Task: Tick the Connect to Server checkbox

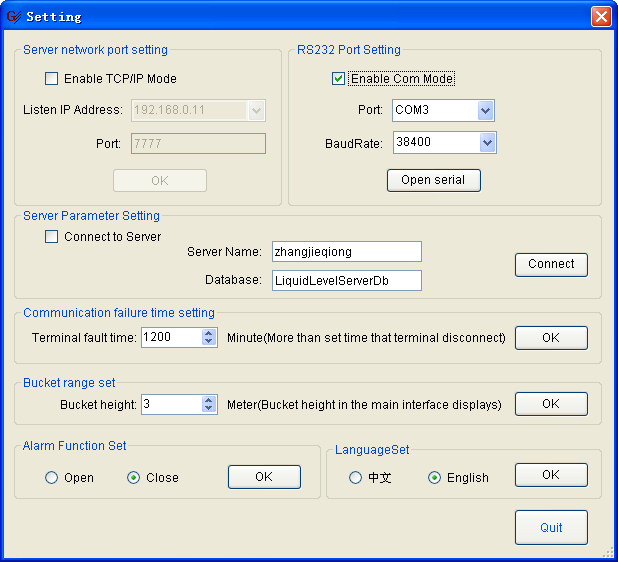Action: [x=52, y=237]
